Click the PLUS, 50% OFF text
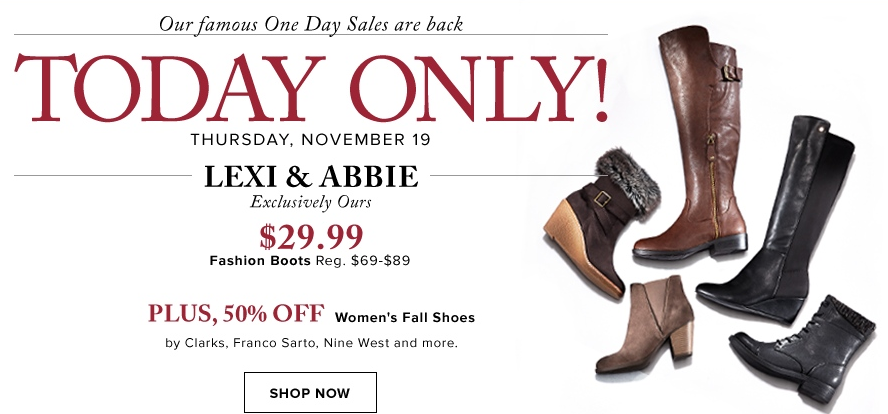The height and width of the screenshot is (414, 888). click(x=236, y=315)
